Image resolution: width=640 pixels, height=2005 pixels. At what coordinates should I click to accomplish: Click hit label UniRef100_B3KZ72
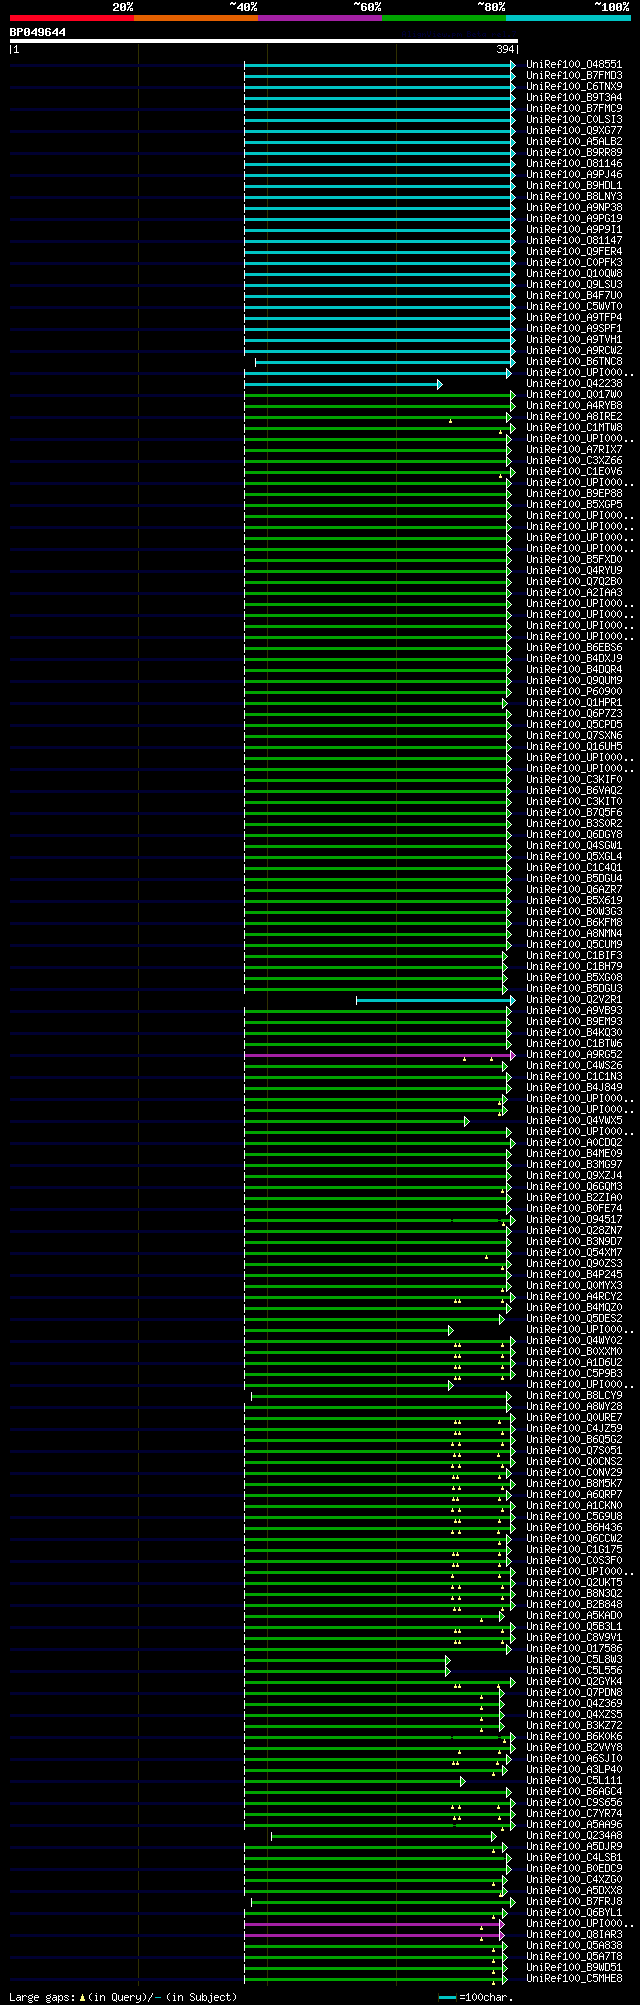(x=574, y=1725)
